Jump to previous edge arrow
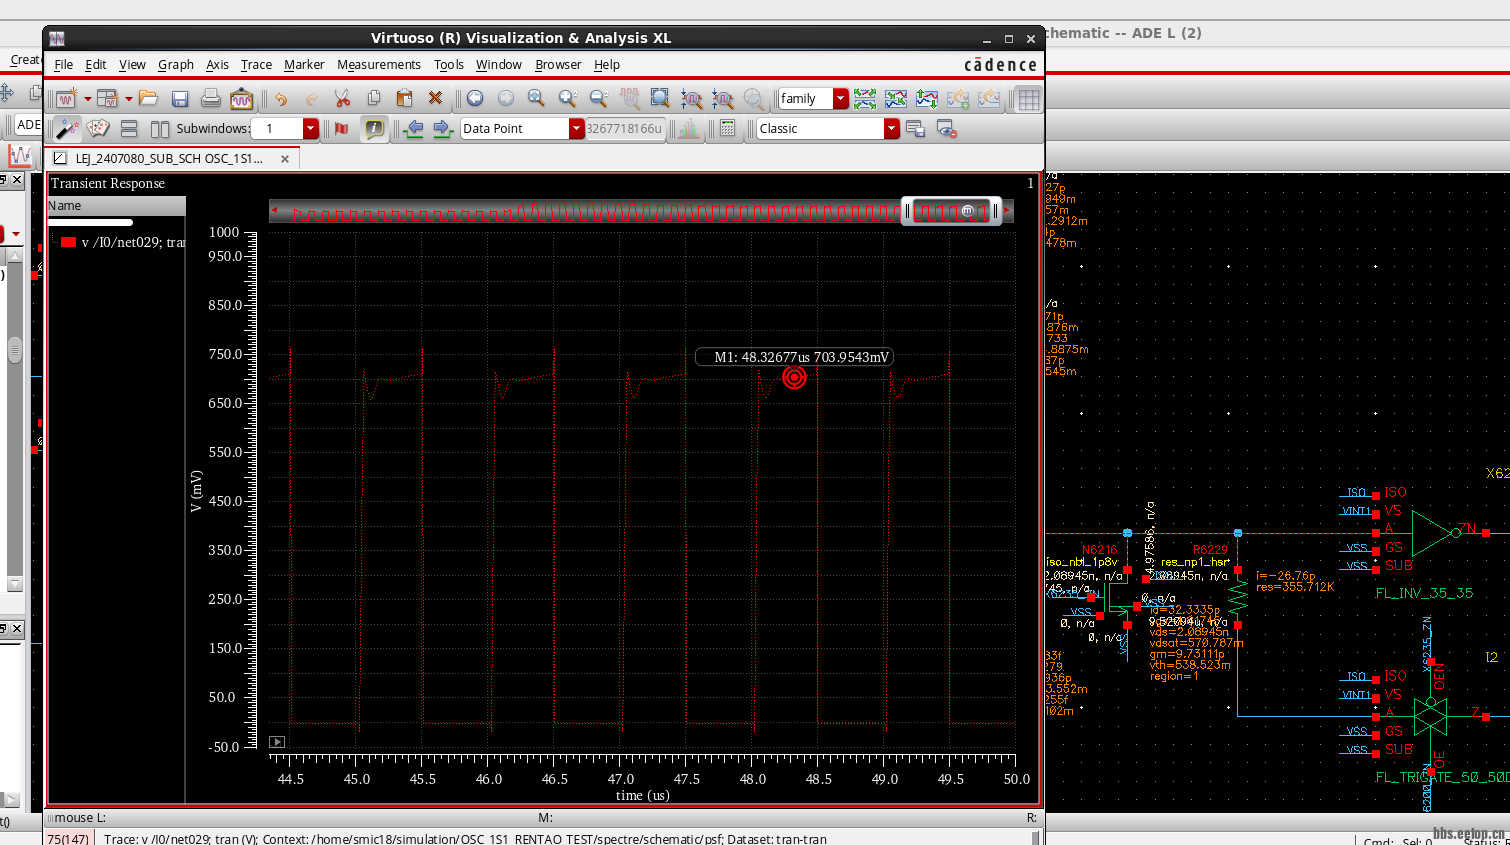Image resolution: width=1510 pixels, height=845 pixels. (413, 128)
